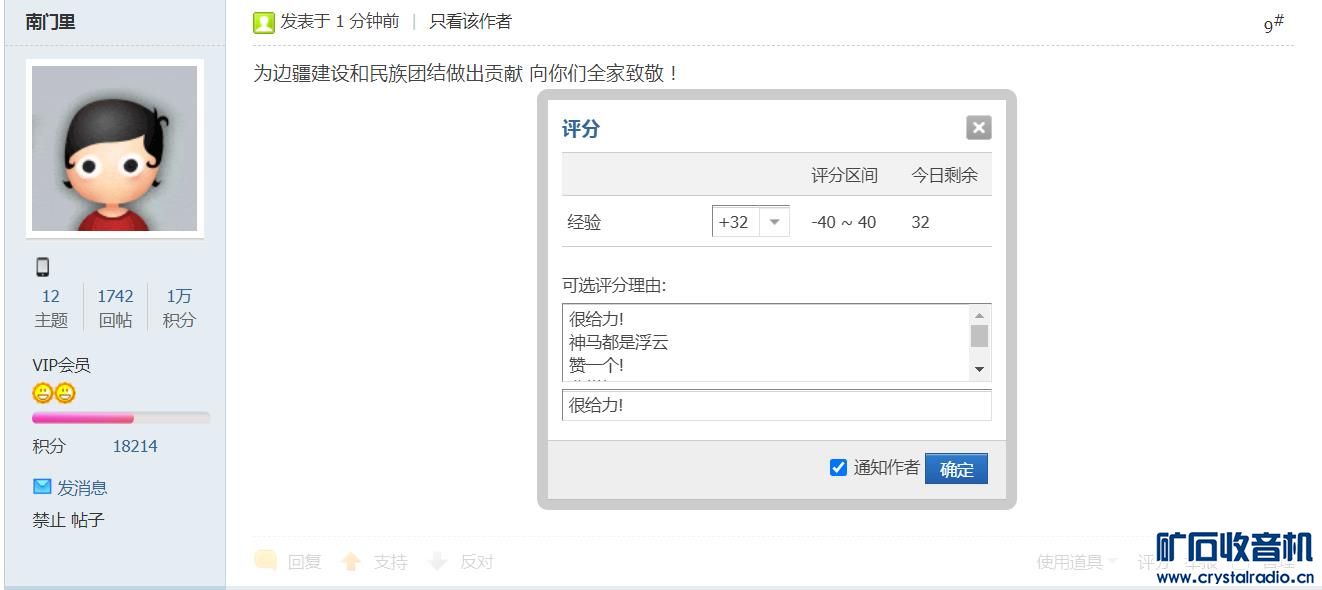Screen dimensions: 1322x590
Task: Click the mobile phone icon under avatar
Action: (43, 267)
